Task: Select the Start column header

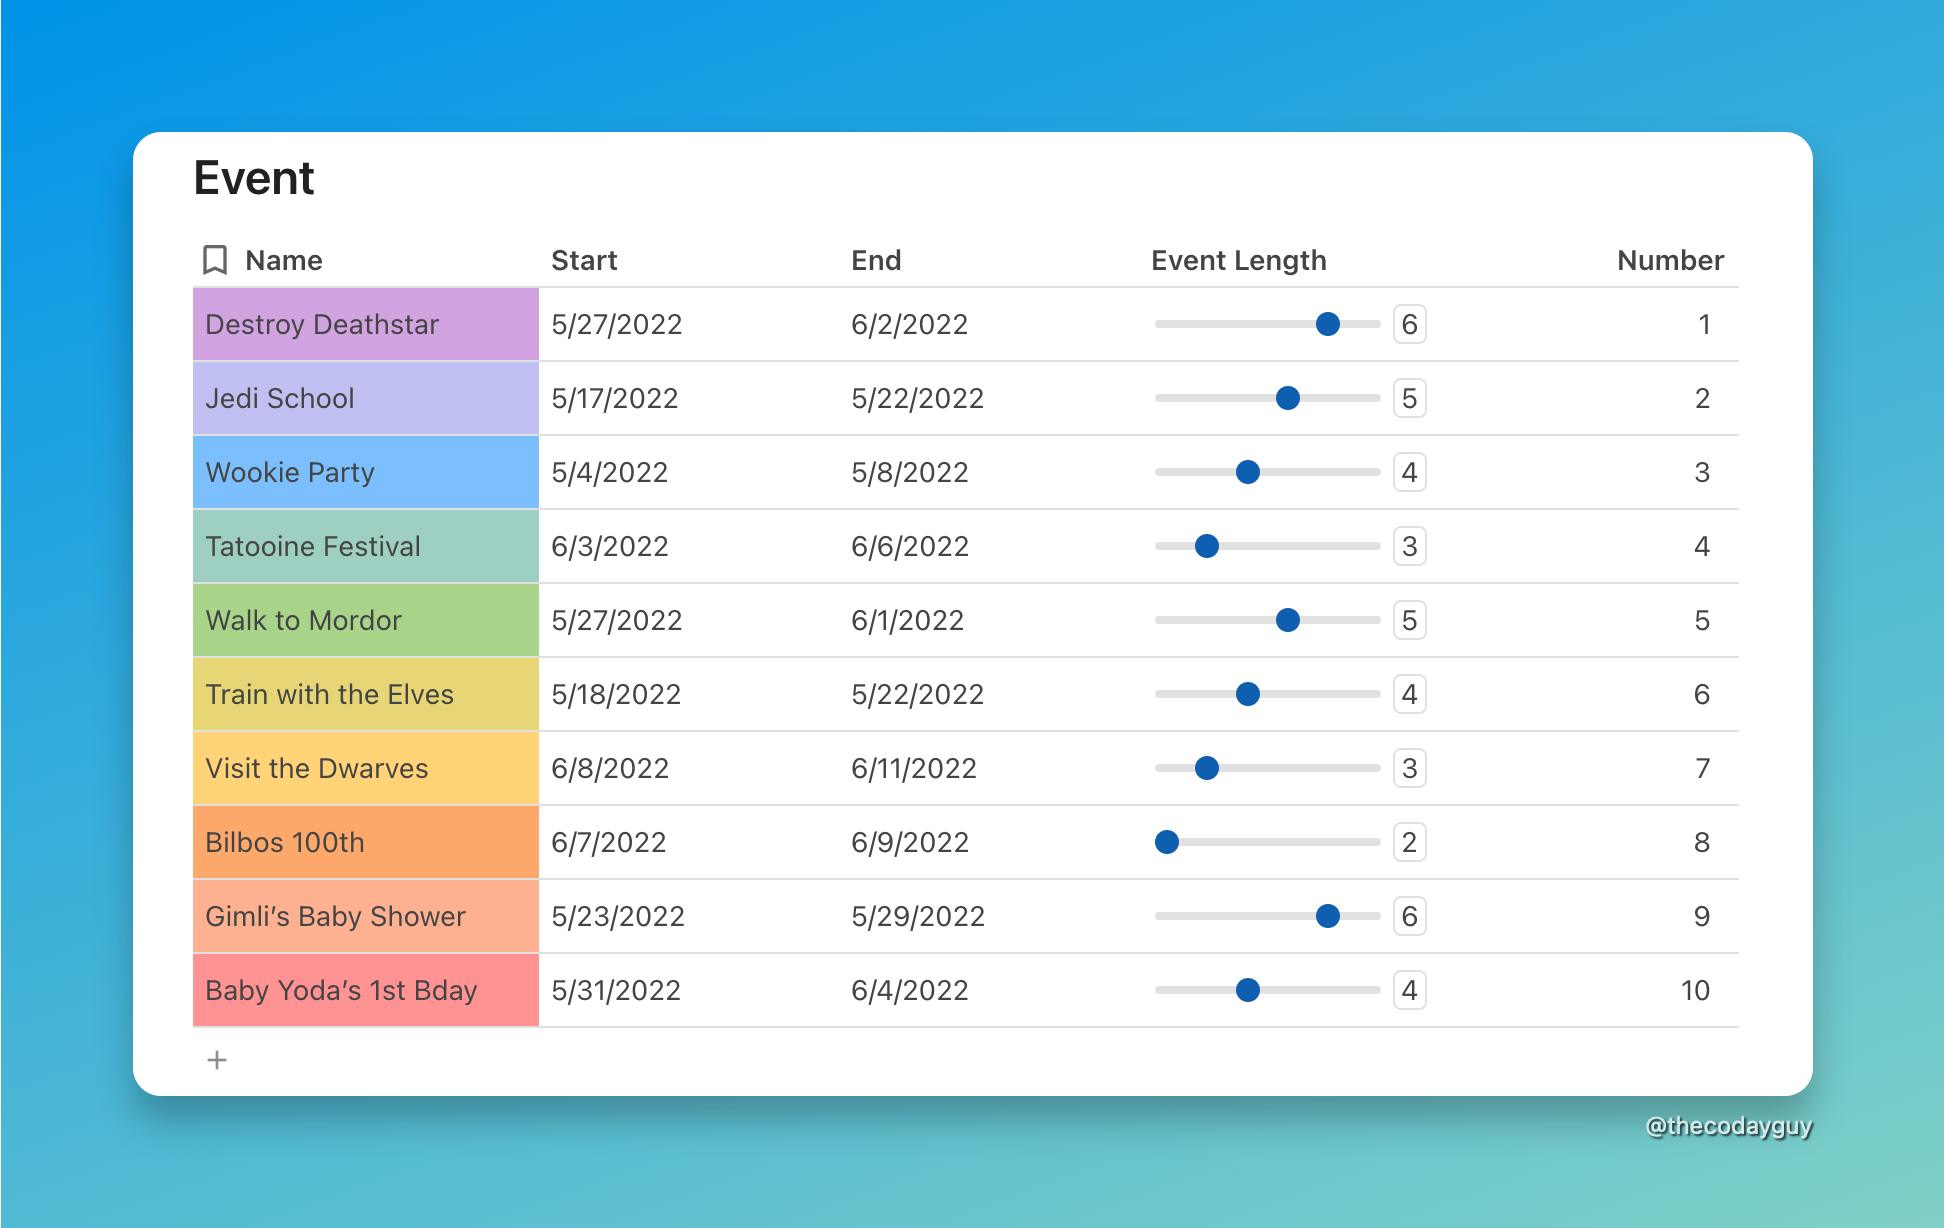Action: pos(584,260)
